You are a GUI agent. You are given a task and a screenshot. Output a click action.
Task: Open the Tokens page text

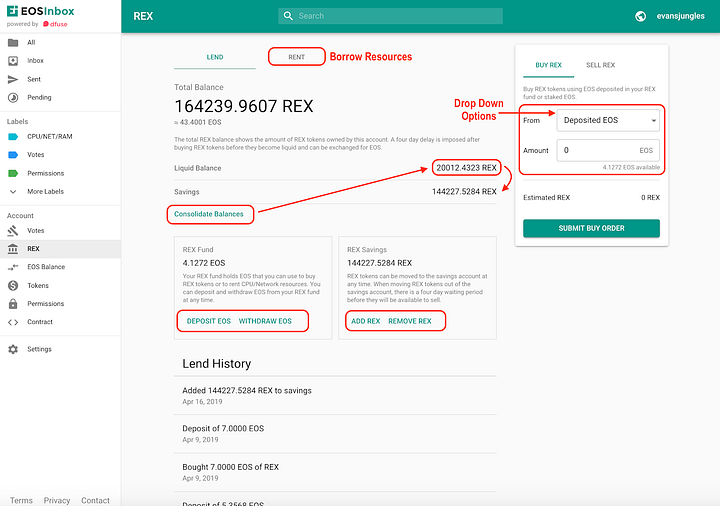(x=38, y=286)
